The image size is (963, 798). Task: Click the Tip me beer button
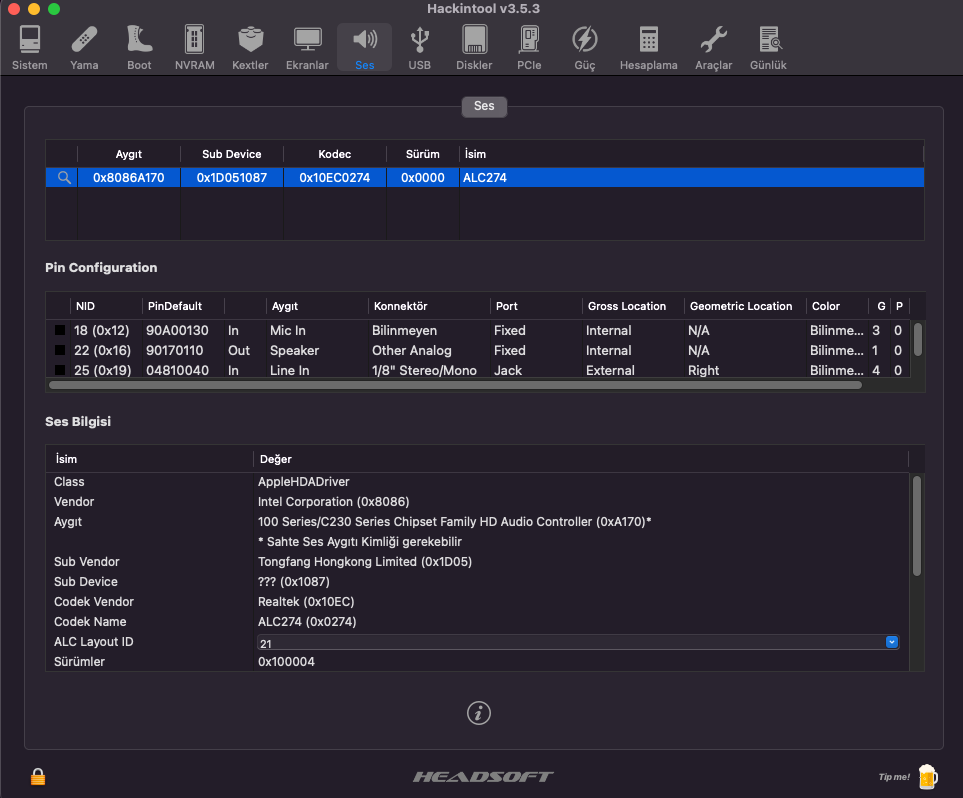926,776
